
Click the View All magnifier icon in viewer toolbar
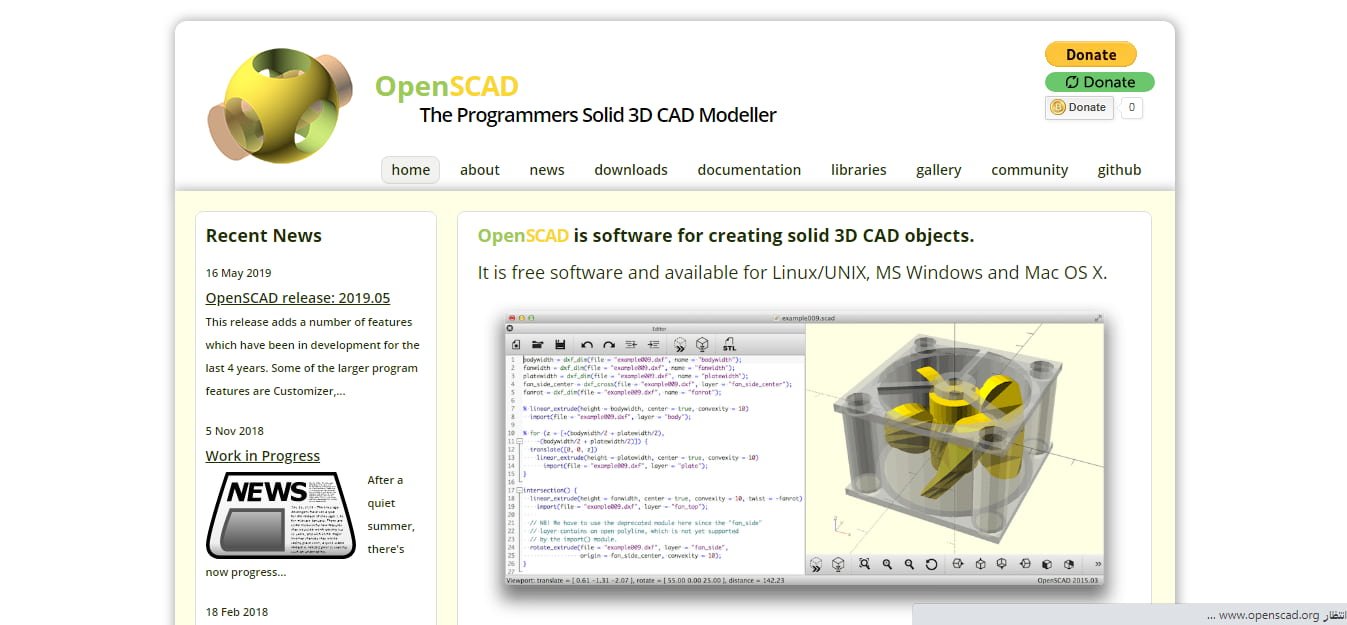[864, 564]
